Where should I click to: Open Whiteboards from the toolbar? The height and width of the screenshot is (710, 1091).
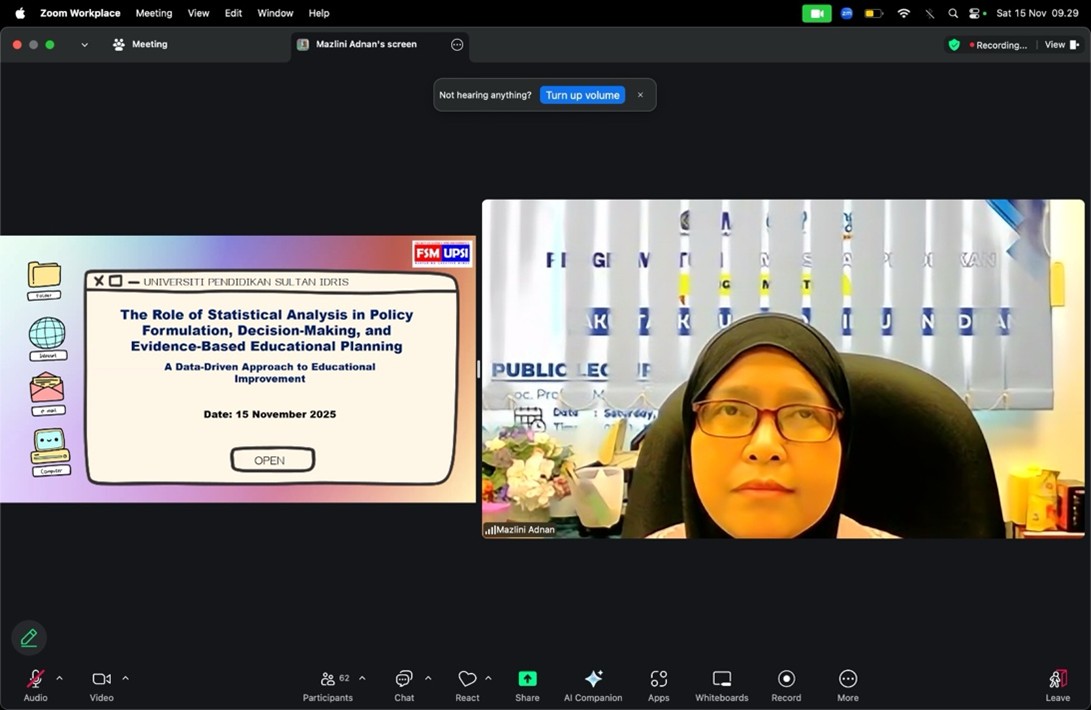point(722,685)
